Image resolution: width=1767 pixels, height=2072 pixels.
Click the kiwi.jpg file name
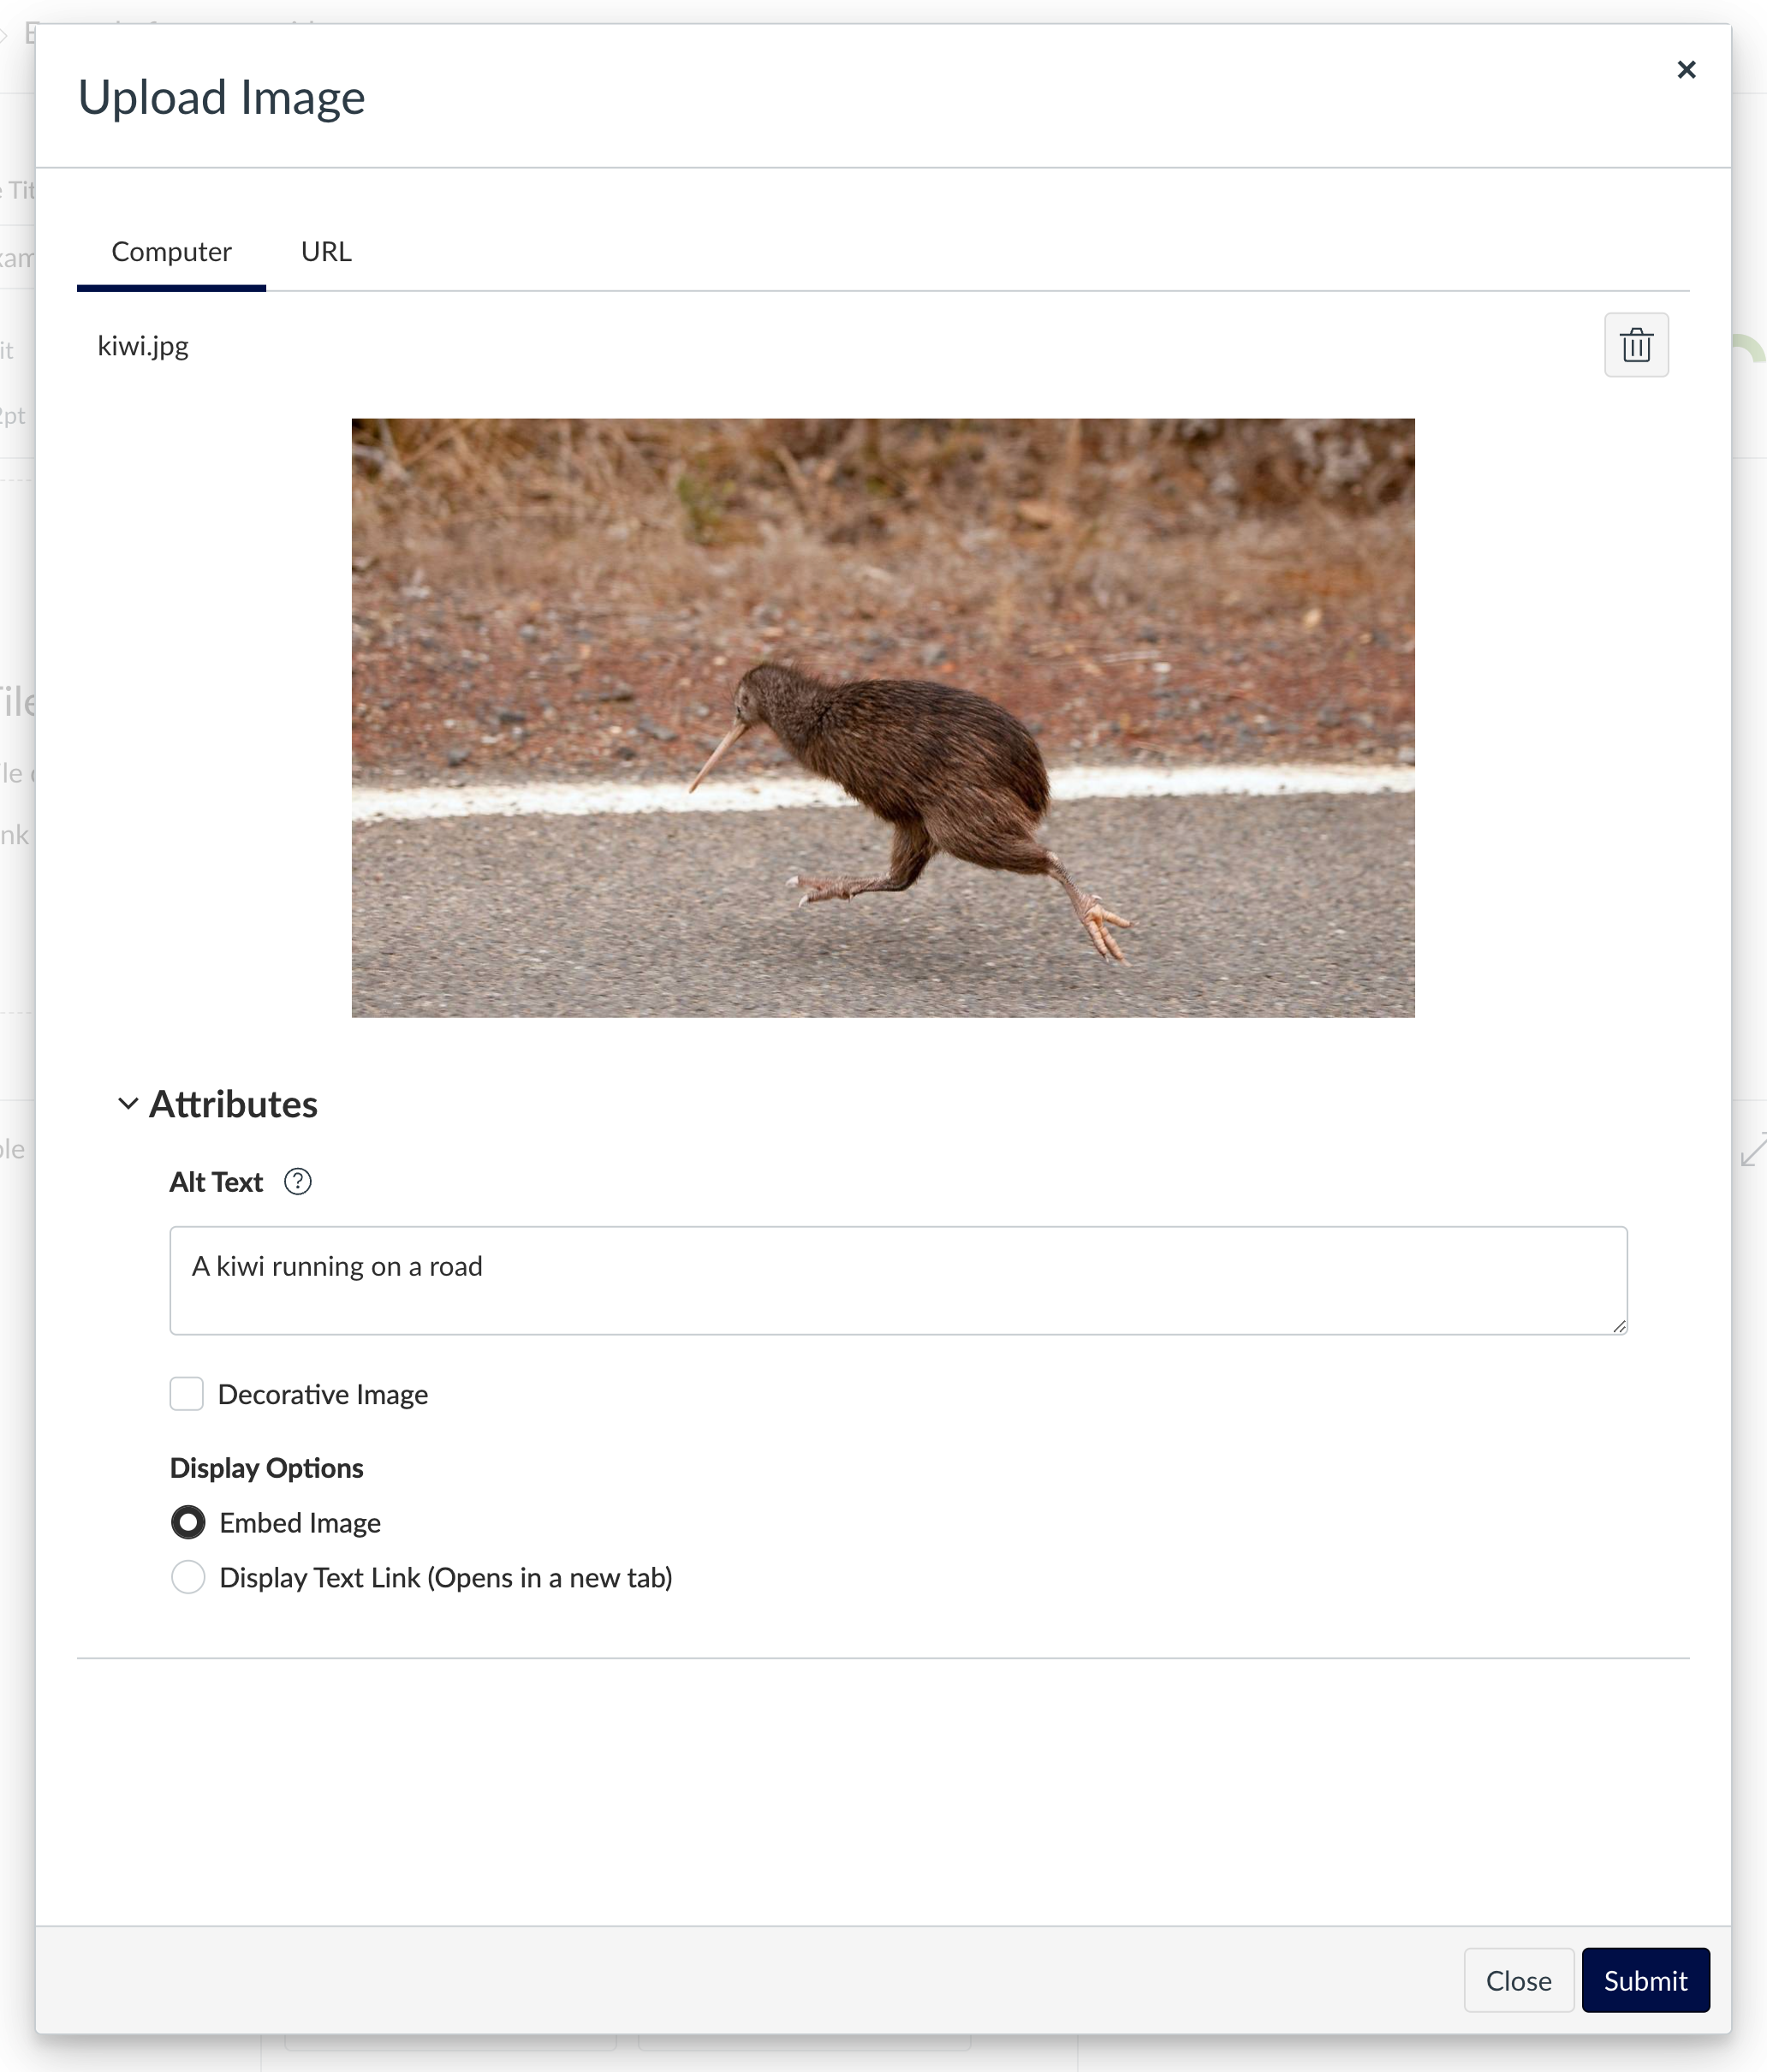point(143,346)
